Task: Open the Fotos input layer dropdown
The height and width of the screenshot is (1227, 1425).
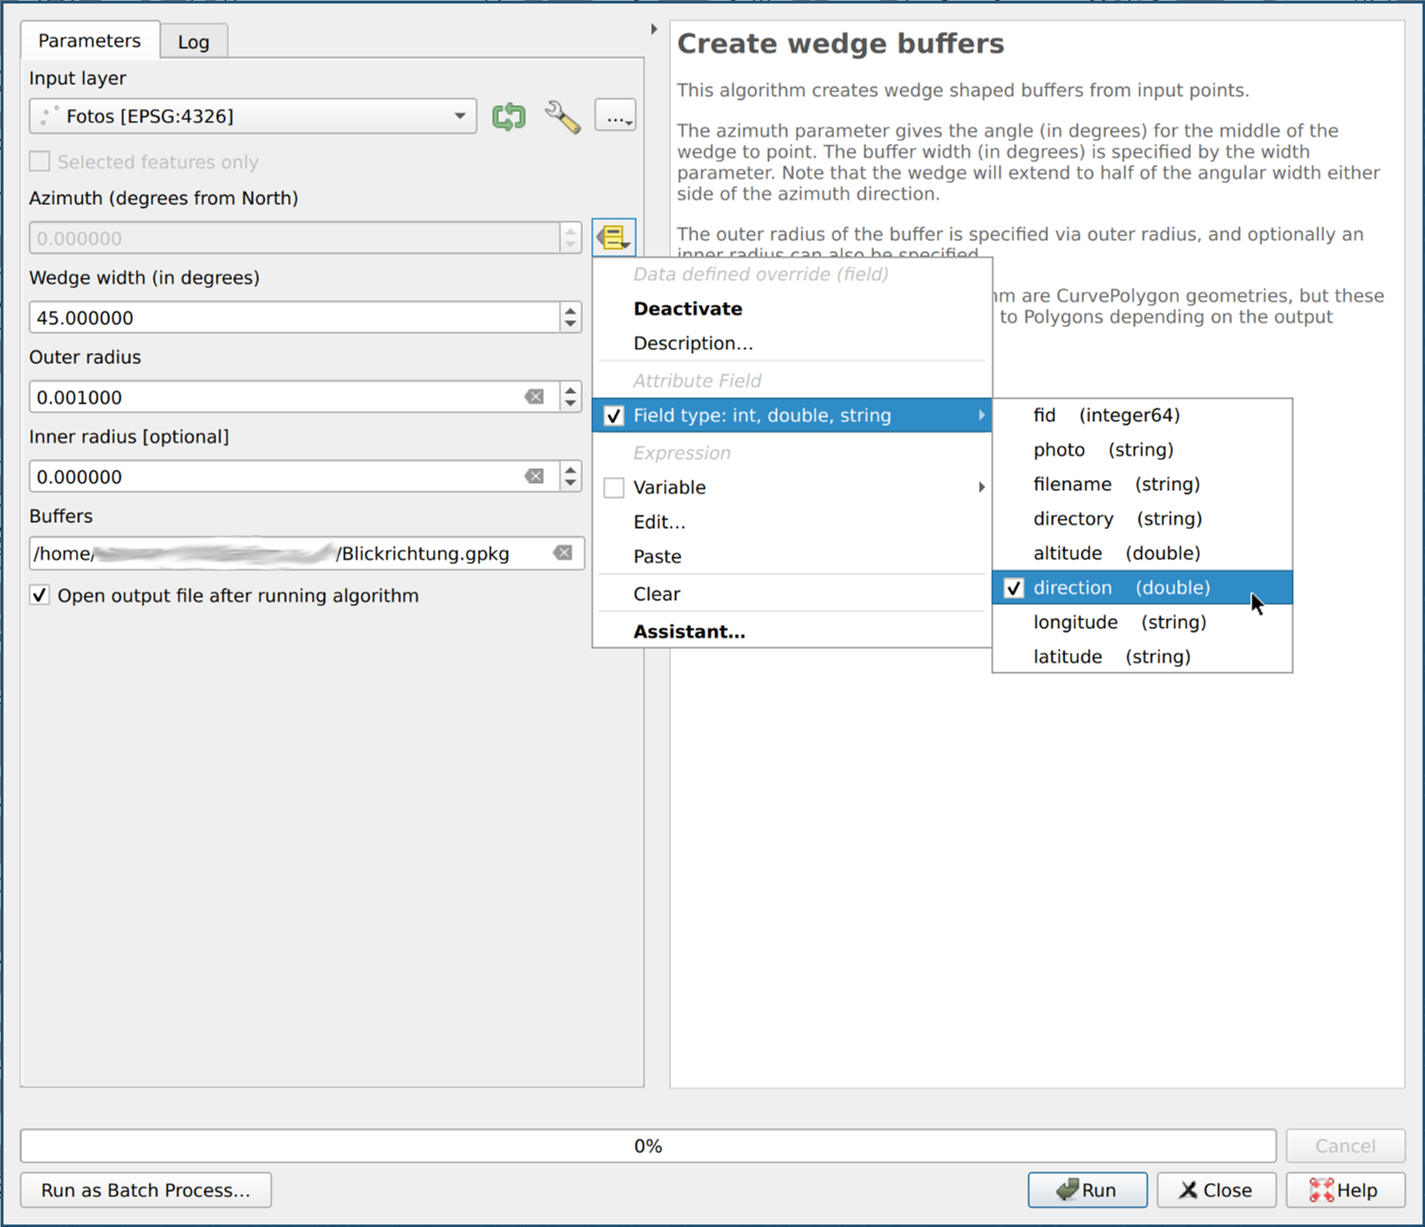Action: [459, 116]
